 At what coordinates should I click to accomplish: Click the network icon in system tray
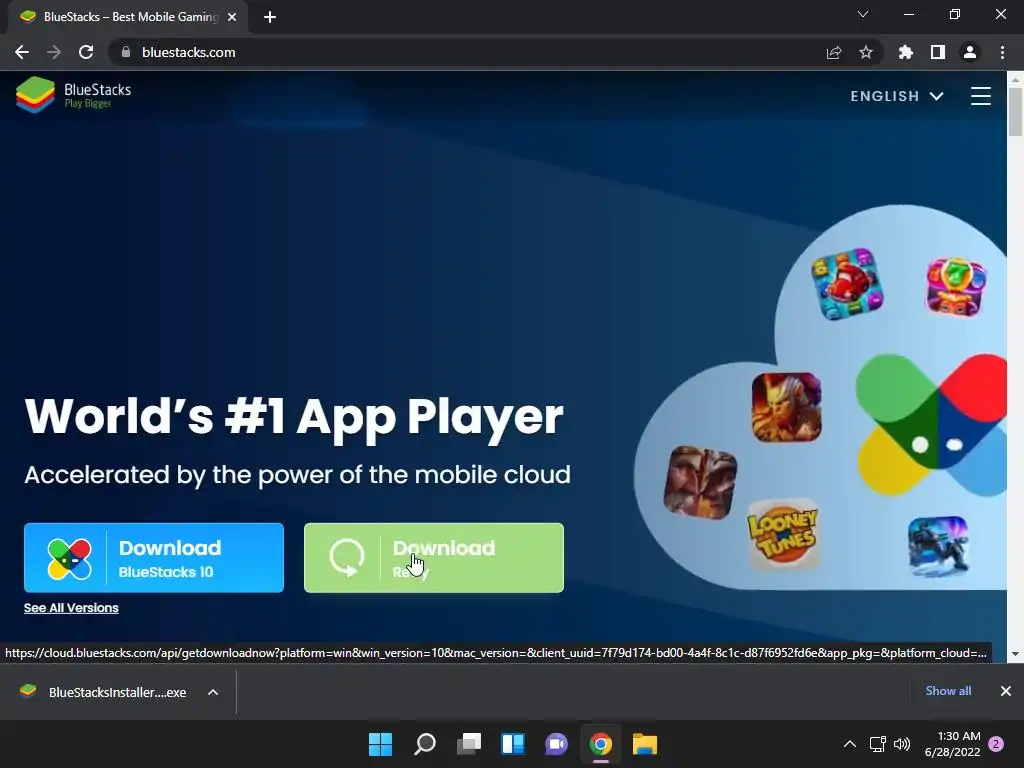(877, 744)
